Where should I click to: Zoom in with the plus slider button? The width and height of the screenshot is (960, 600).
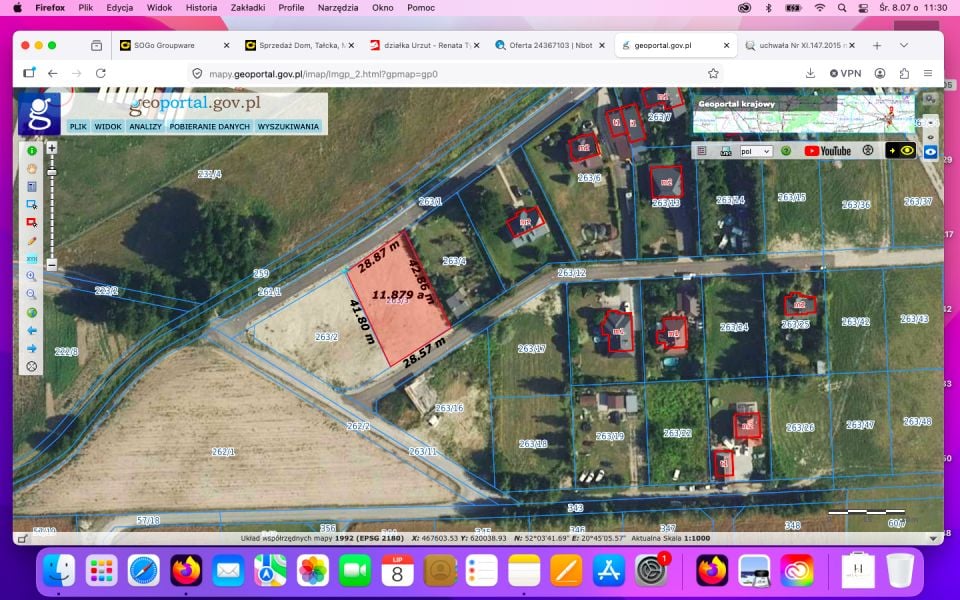pyautogui.click(x=52, y=148)
